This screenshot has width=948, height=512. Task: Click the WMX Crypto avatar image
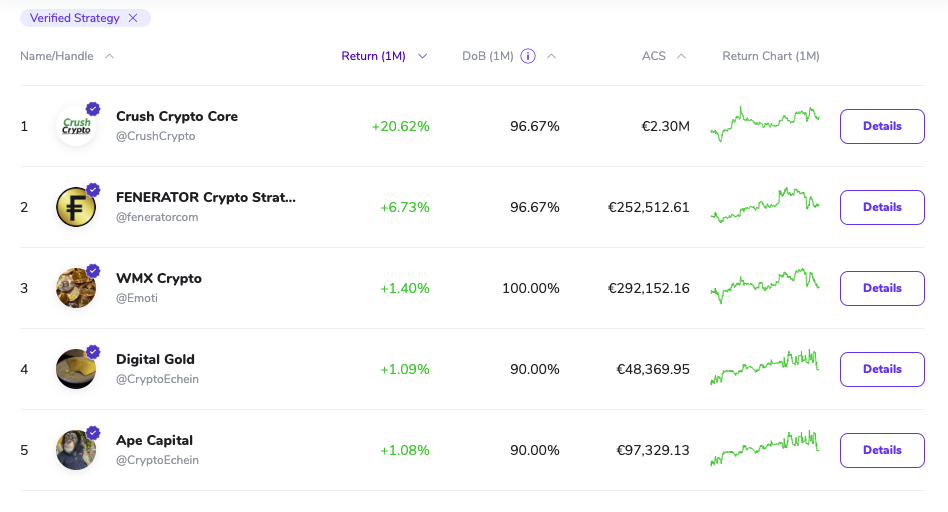[x=76, y=289]
